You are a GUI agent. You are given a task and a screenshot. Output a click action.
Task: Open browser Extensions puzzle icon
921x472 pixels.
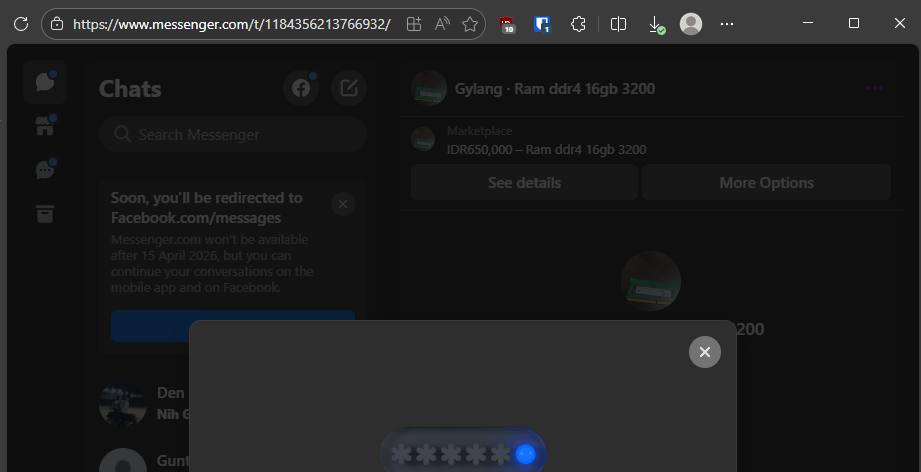[x=578, y=23]
